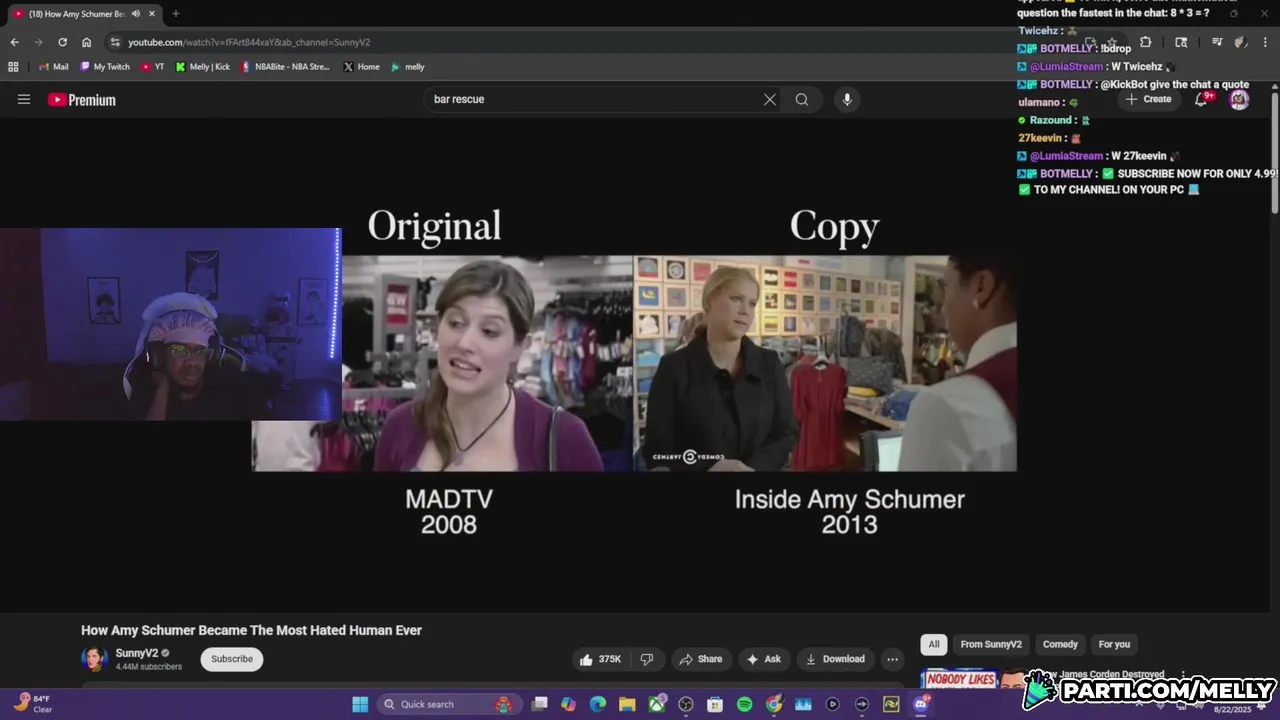The height and width of the screenshot is (720, 1280).
Task: Close the current browser tab
Action: point(153,14)
